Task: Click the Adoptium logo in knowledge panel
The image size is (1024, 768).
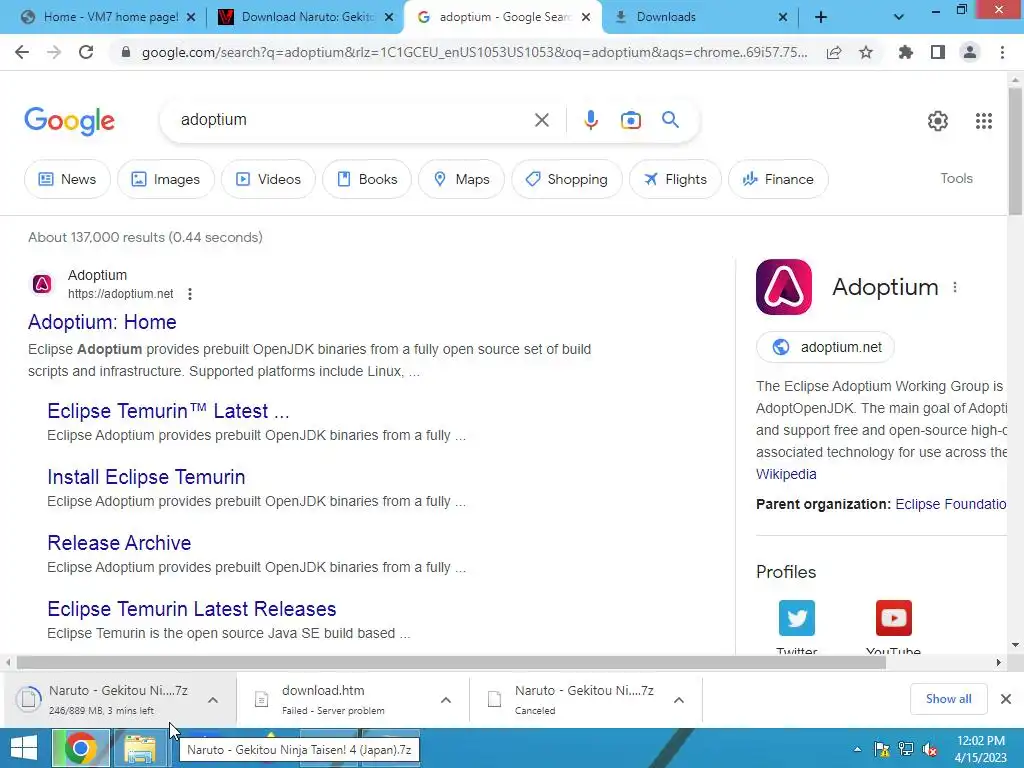Action: coord(784,287)
